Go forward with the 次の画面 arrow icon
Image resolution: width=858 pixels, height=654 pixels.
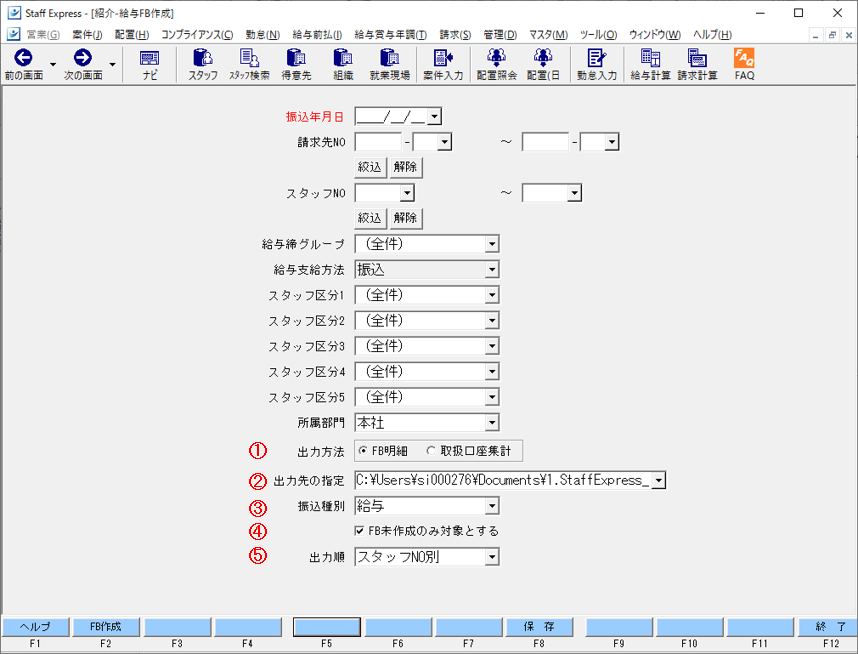point(83,57)
